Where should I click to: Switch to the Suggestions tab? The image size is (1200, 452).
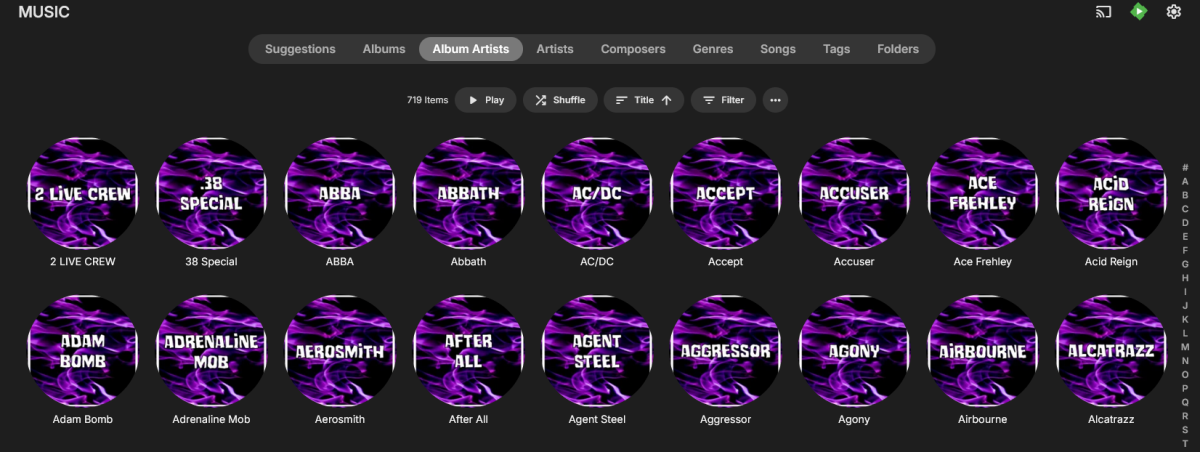[300, 49]
